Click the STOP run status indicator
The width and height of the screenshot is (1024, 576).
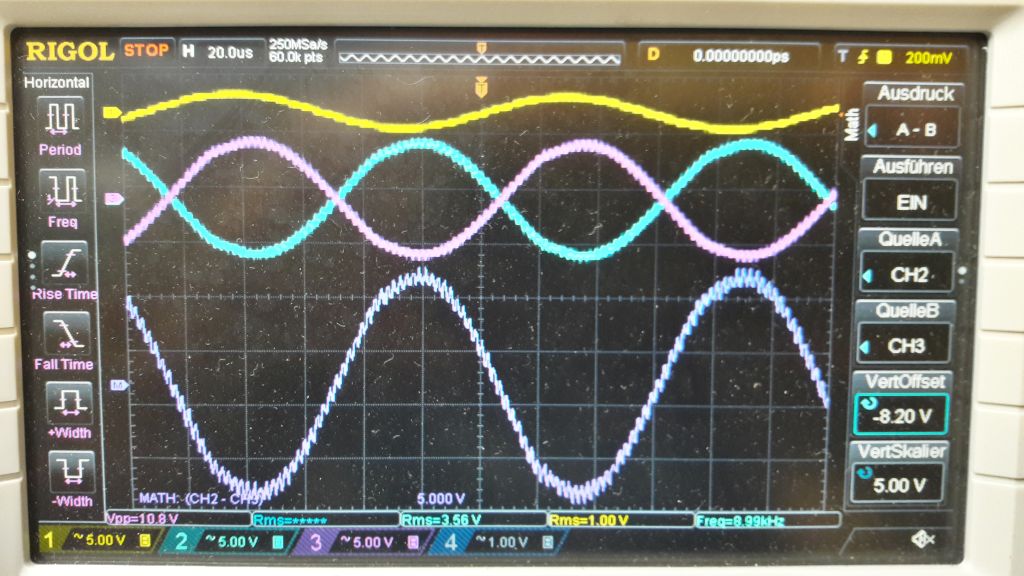pyautogui.click(x=146, y=50)
